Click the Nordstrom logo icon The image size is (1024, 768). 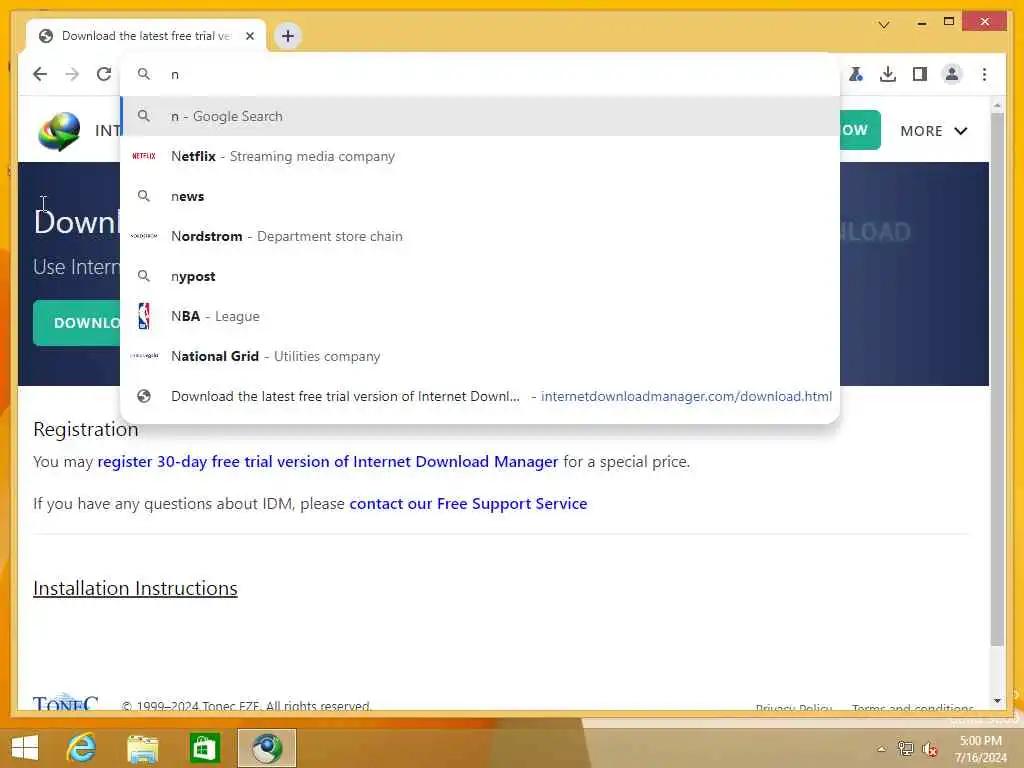point(144,236)
